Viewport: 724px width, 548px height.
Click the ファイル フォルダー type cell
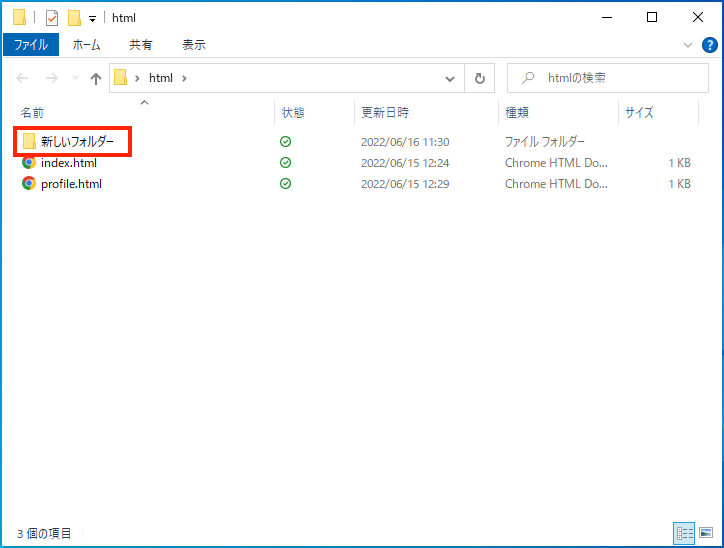click(544, 141)
